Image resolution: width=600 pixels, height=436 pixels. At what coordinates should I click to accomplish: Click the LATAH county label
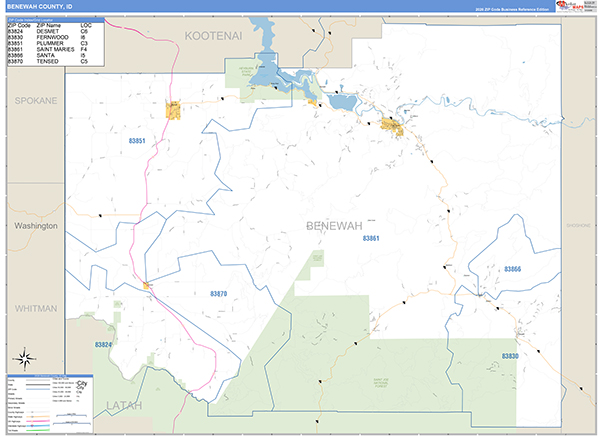(124, 406)
